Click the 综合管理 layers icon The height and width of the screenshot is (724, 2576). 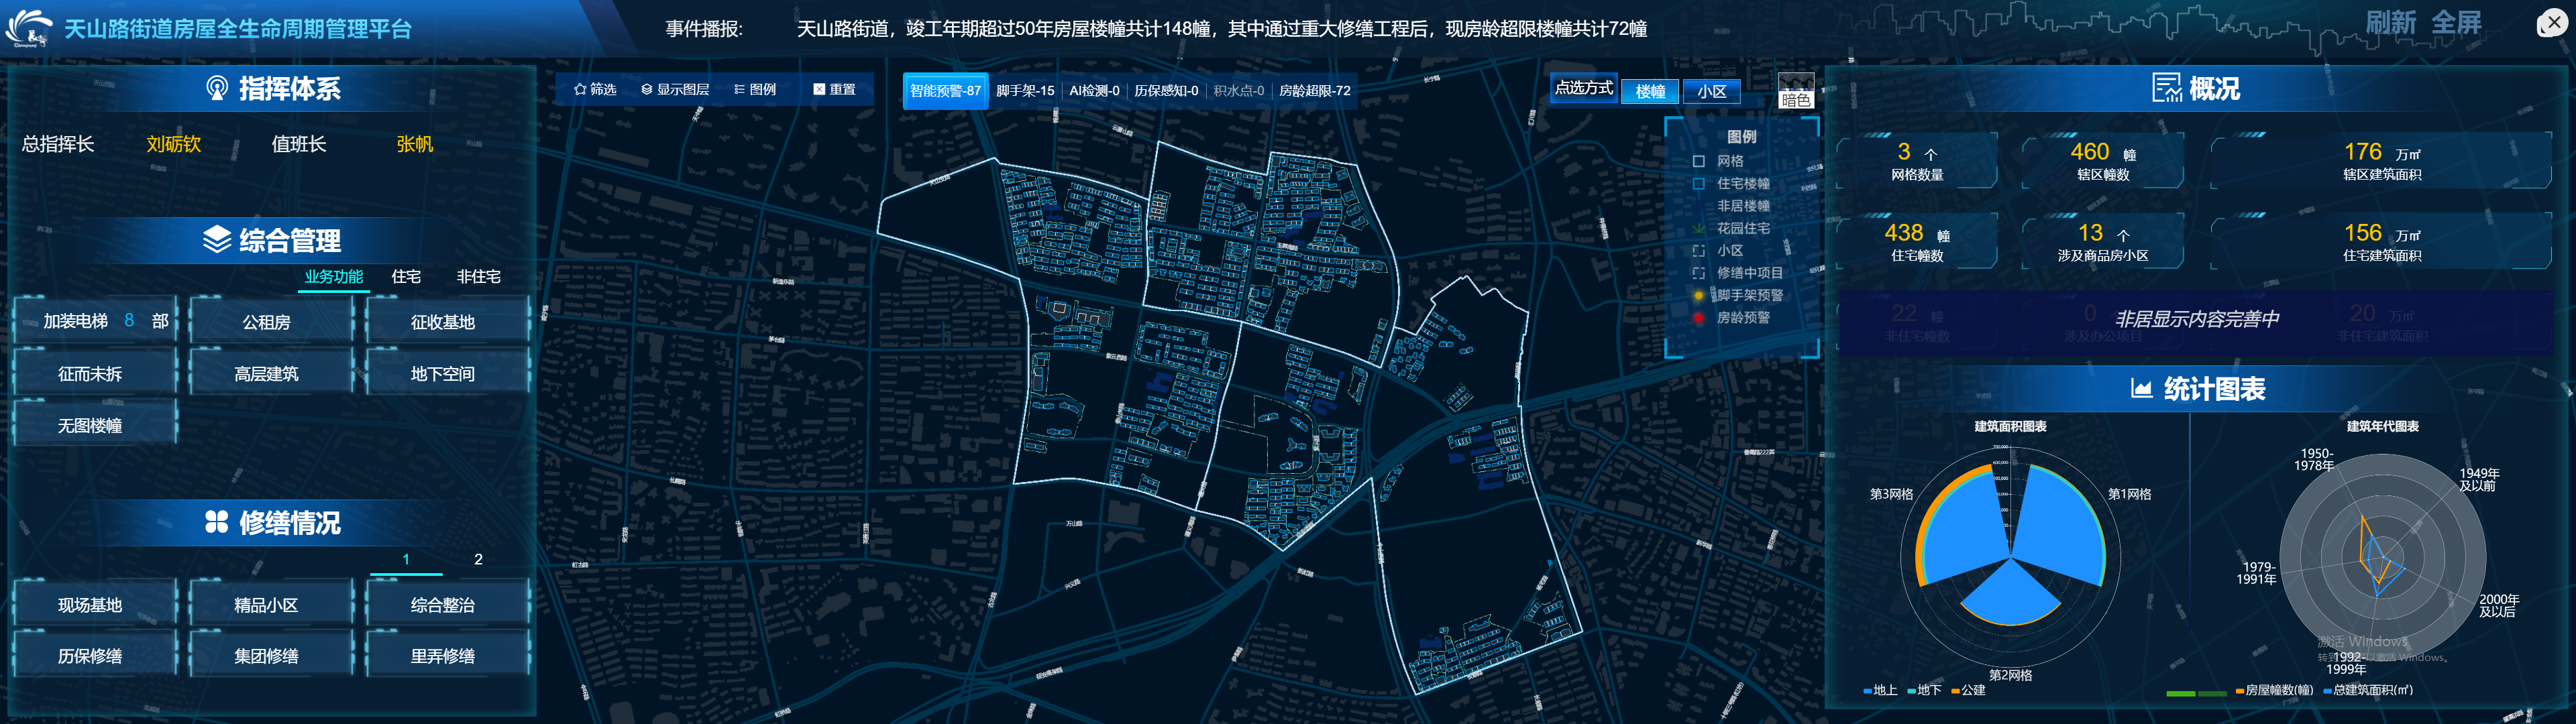(217, 239)
